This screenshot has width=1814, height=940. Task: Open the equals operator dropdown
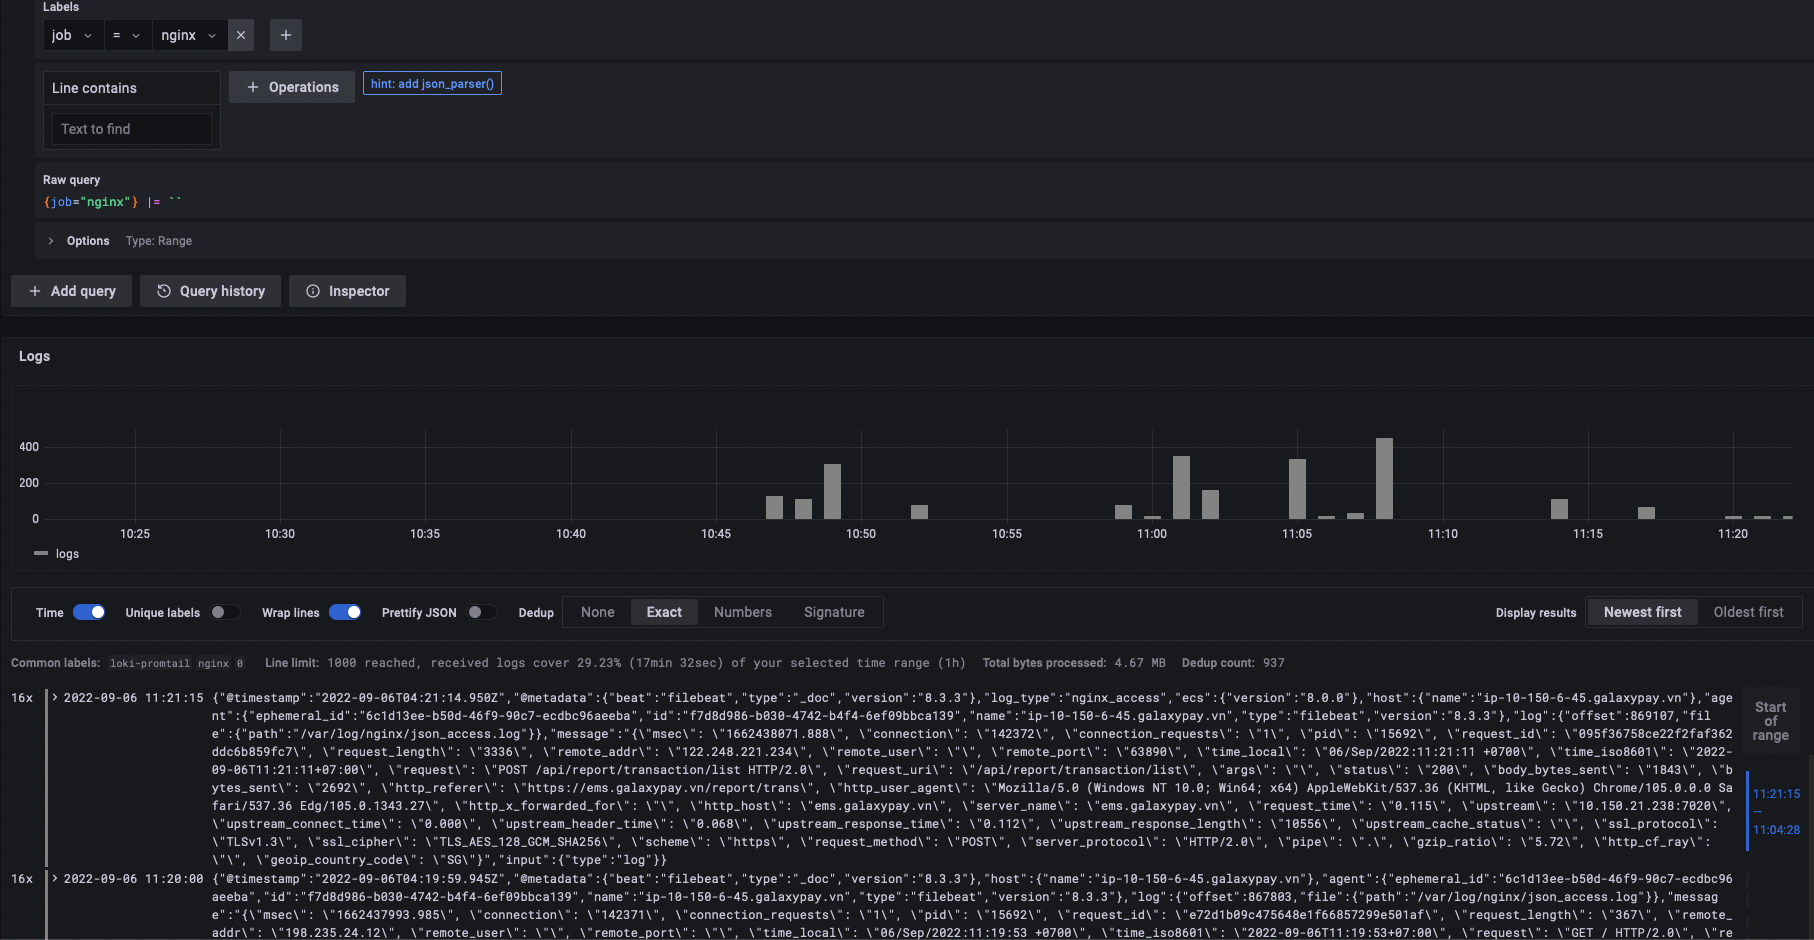(126, 35)
